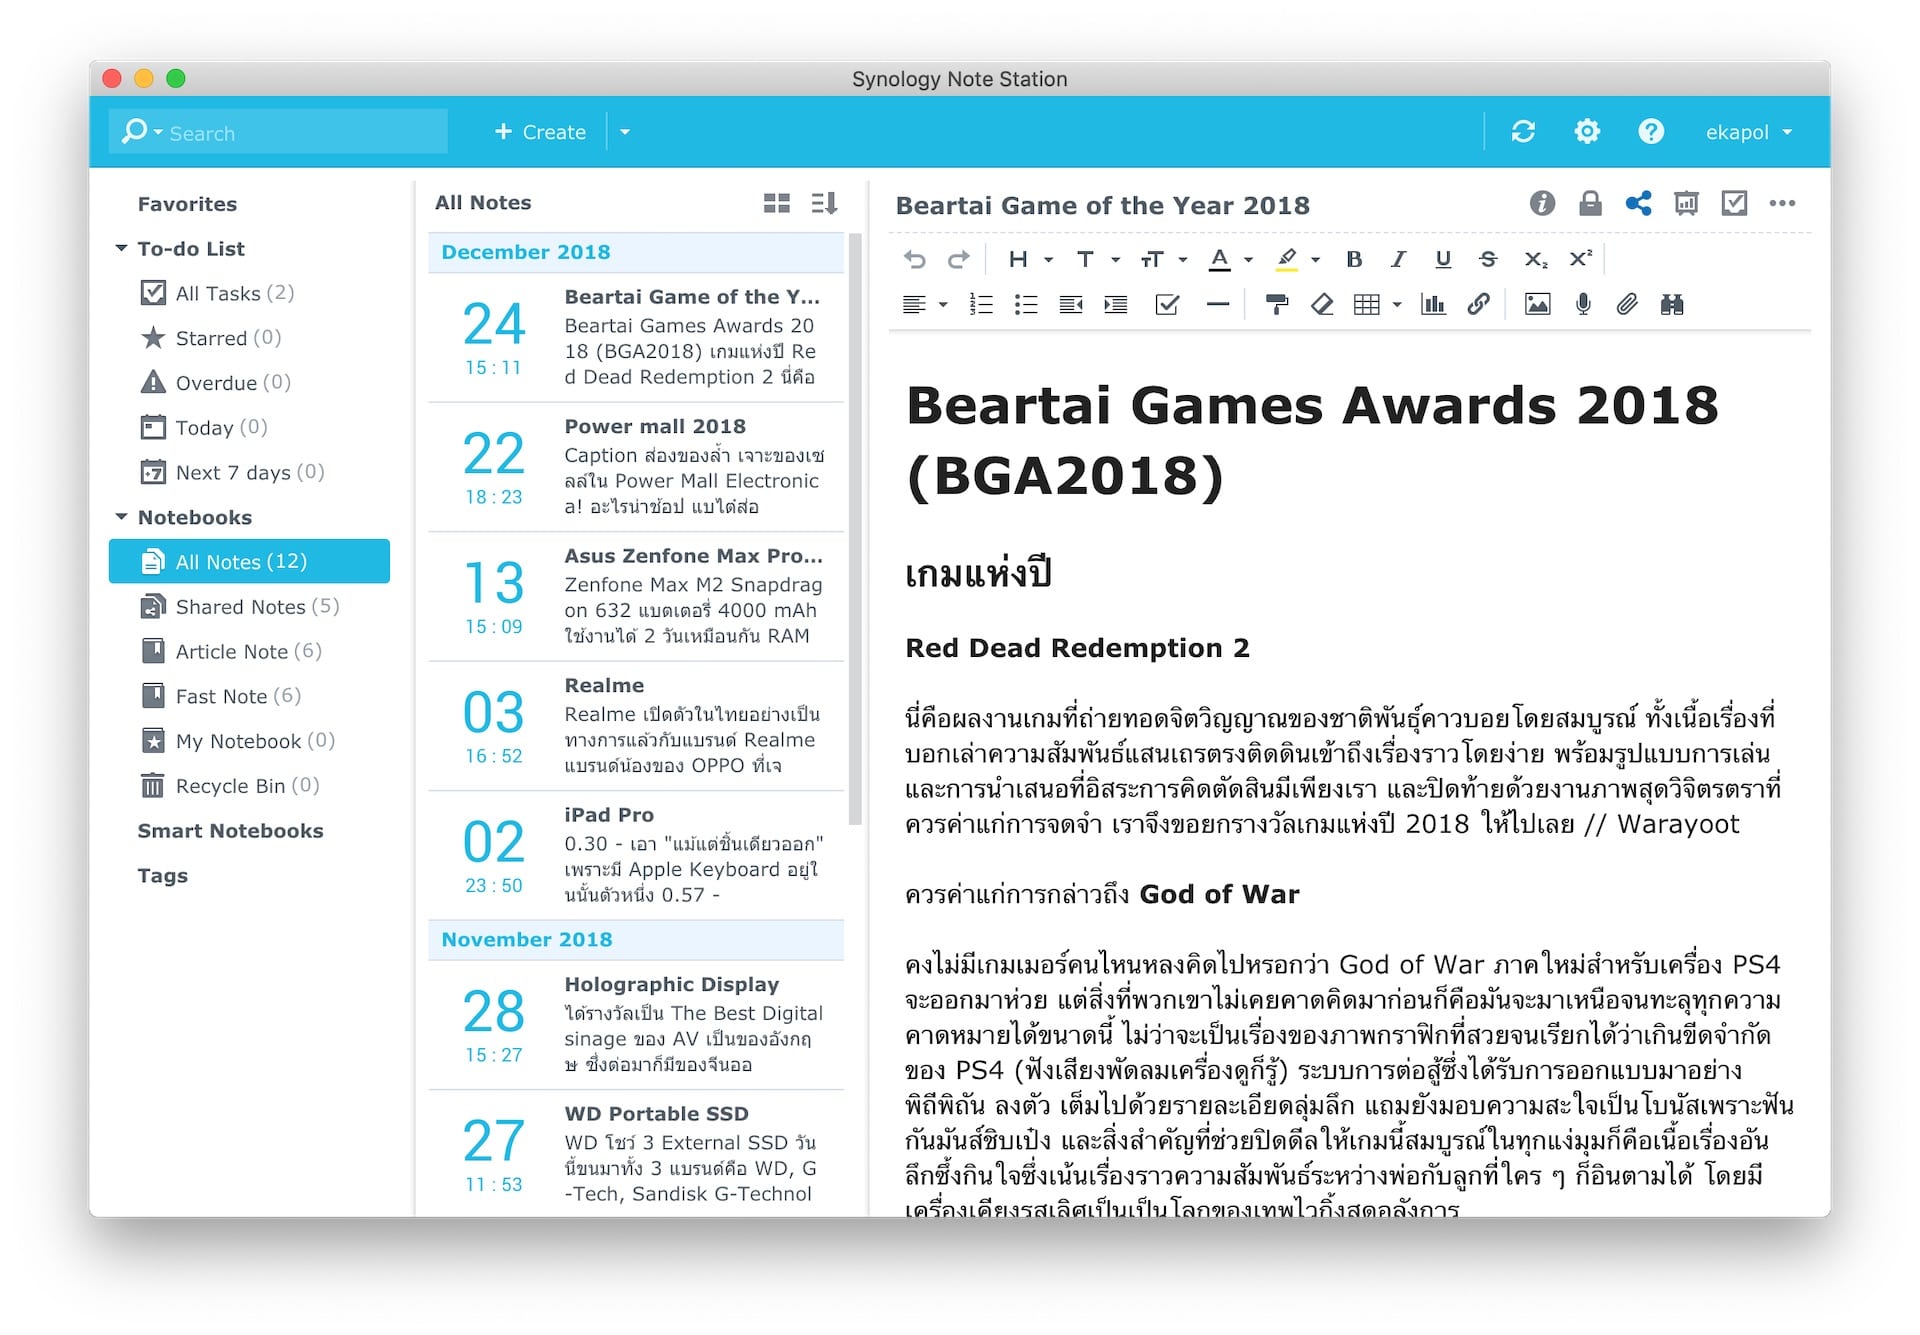1920x1335 pixels.
Task: Switch notes list to grid view
Action: pos(777,203)
